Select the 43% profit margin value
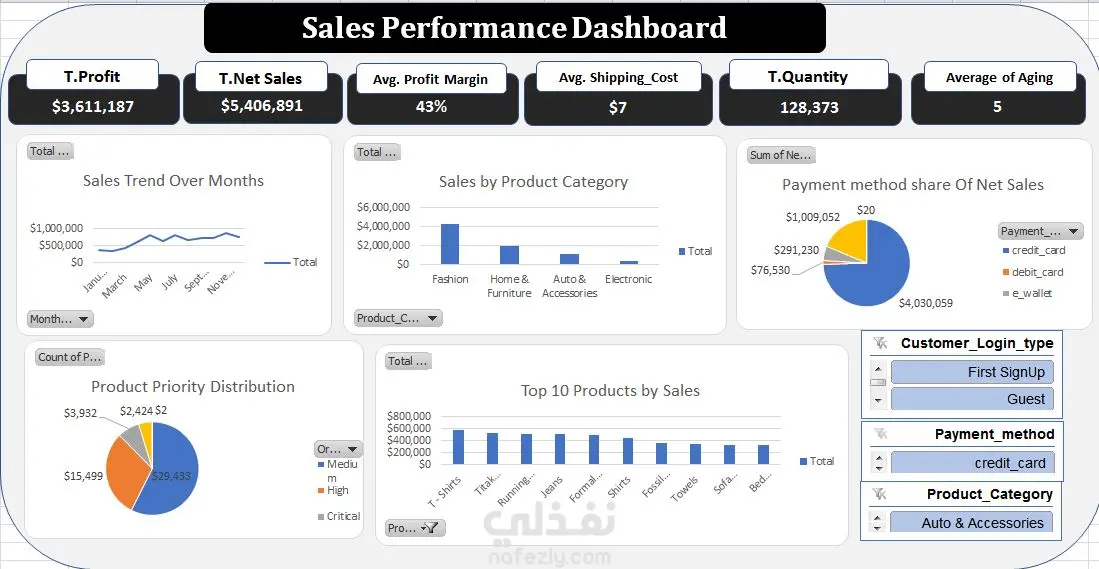Screen dimensions: 1099x569 coord(431,107)
